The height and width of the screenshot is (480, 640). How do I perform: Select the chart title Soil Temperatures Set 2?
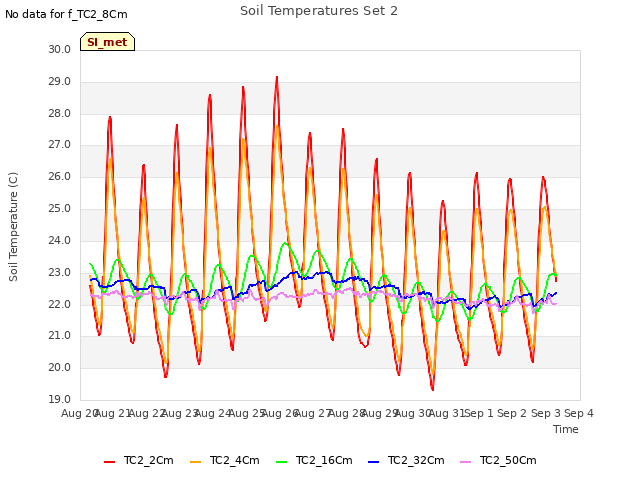tap(319, 11)
